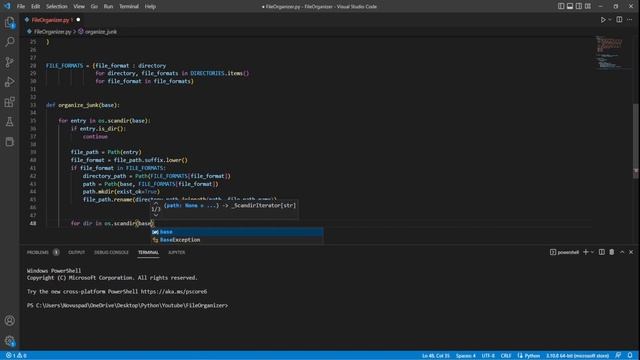Open launch profile dropdown next to plus
The image size is (640, 360).
[592, 252]
